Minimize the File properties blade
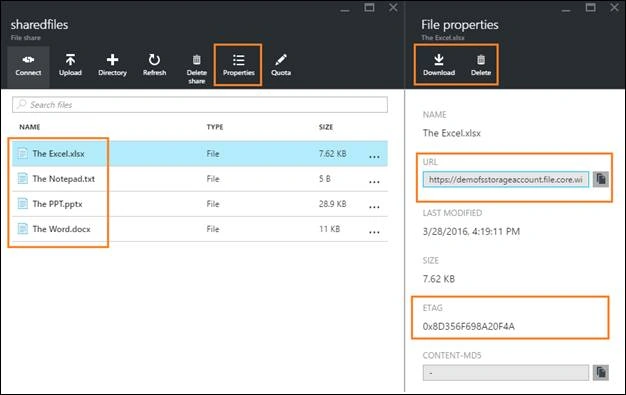Screen dimensions: 626x395 pyautogui.click(x=566, y=9)
